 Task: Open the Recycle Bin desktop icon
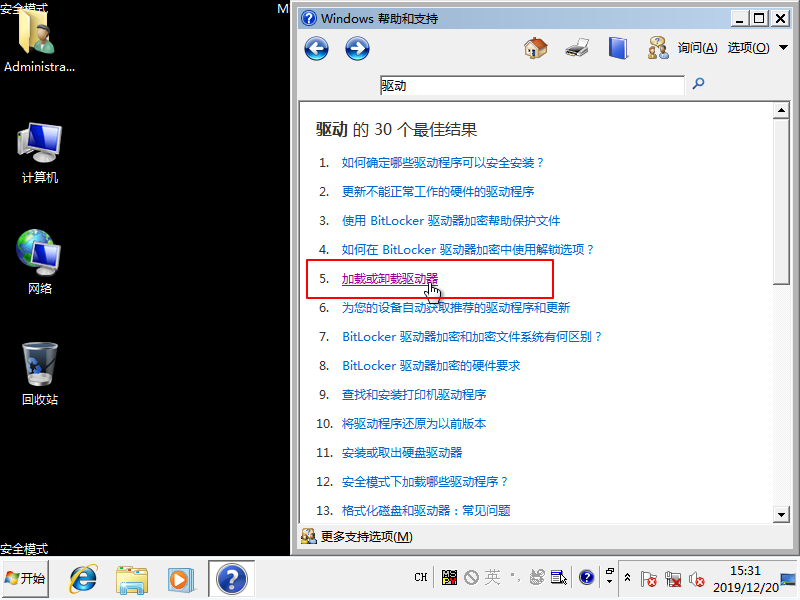tap(40, 372)
